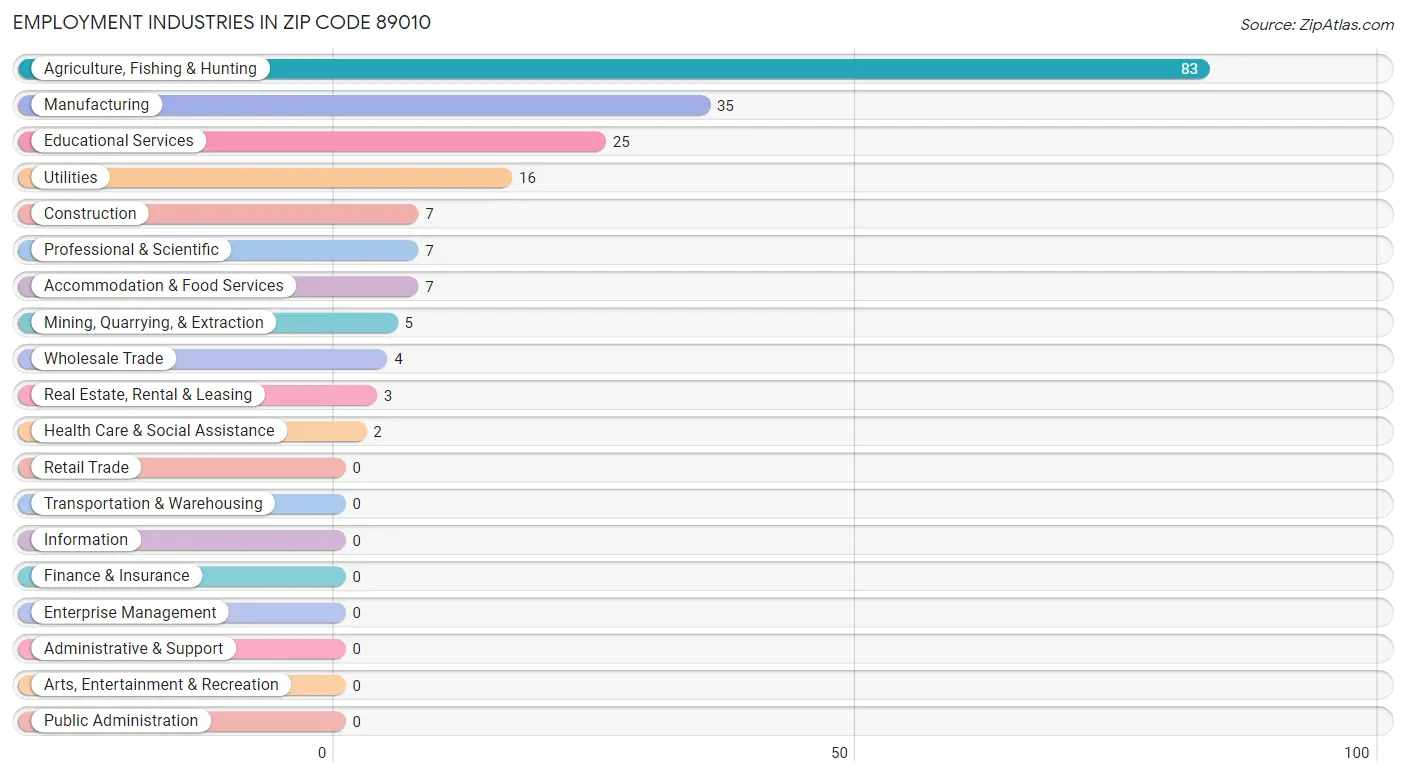The image size is (1406, 776).
Task: Click the Health Care & Social Assistance label
Action: [x=159, y=431]
